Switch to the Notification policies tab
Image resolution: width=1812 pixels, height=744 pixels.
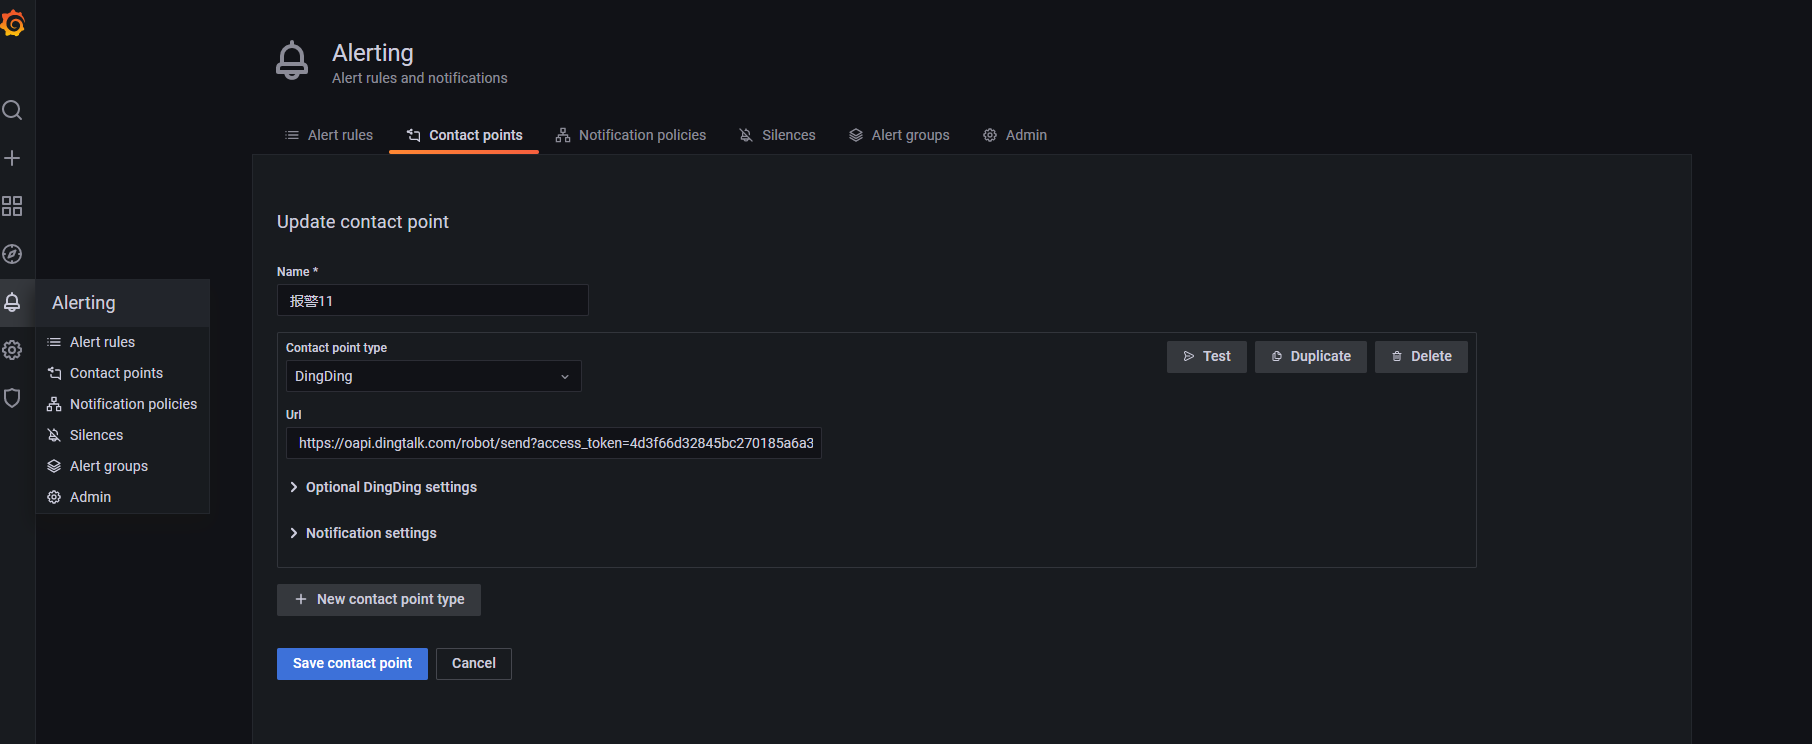(x=631, y=135)
